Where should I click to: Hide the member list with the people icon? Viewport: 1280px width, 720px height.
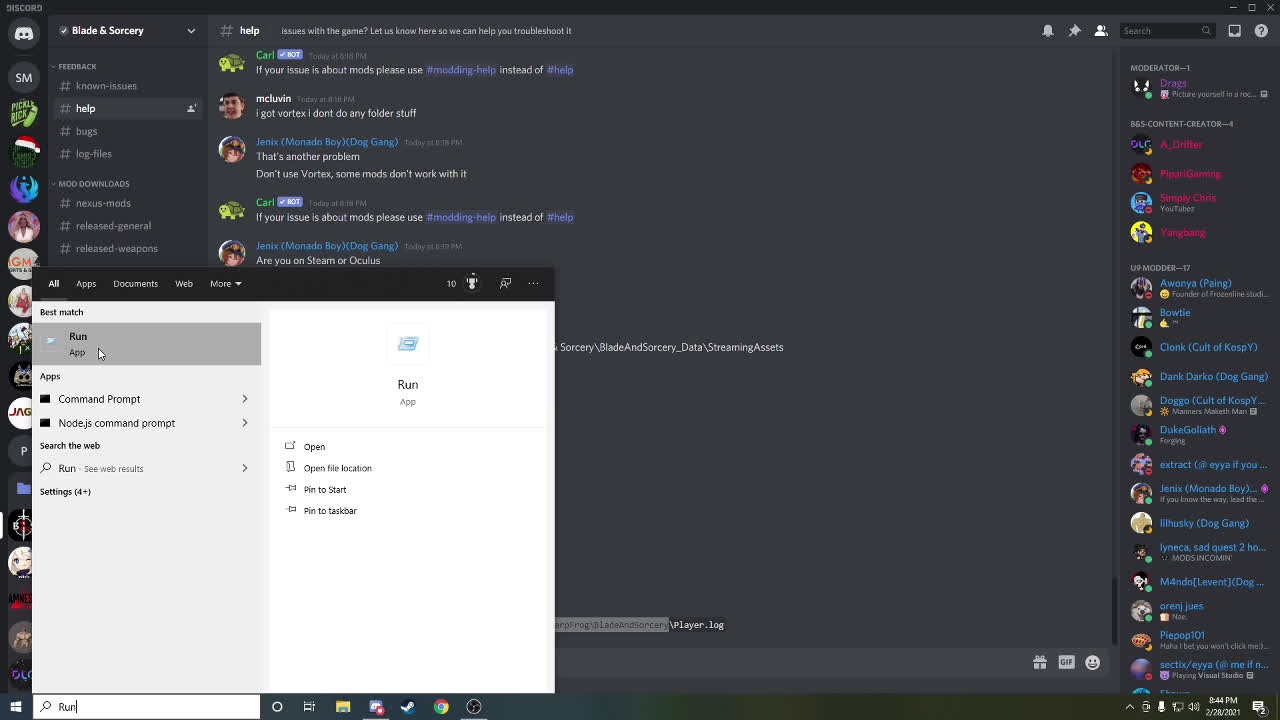coord(1099,31)
